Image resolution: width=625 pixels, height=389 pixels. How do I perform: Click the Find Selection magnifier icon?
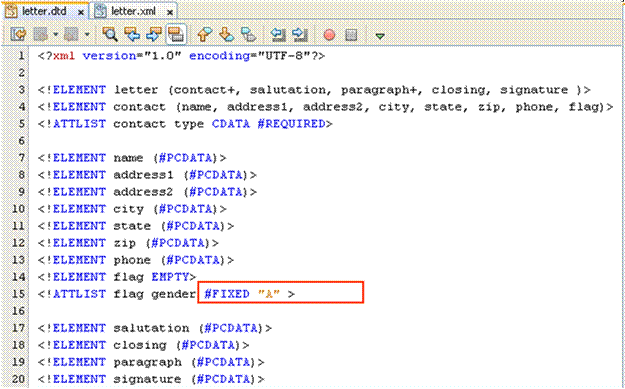[x=110, y=35]
